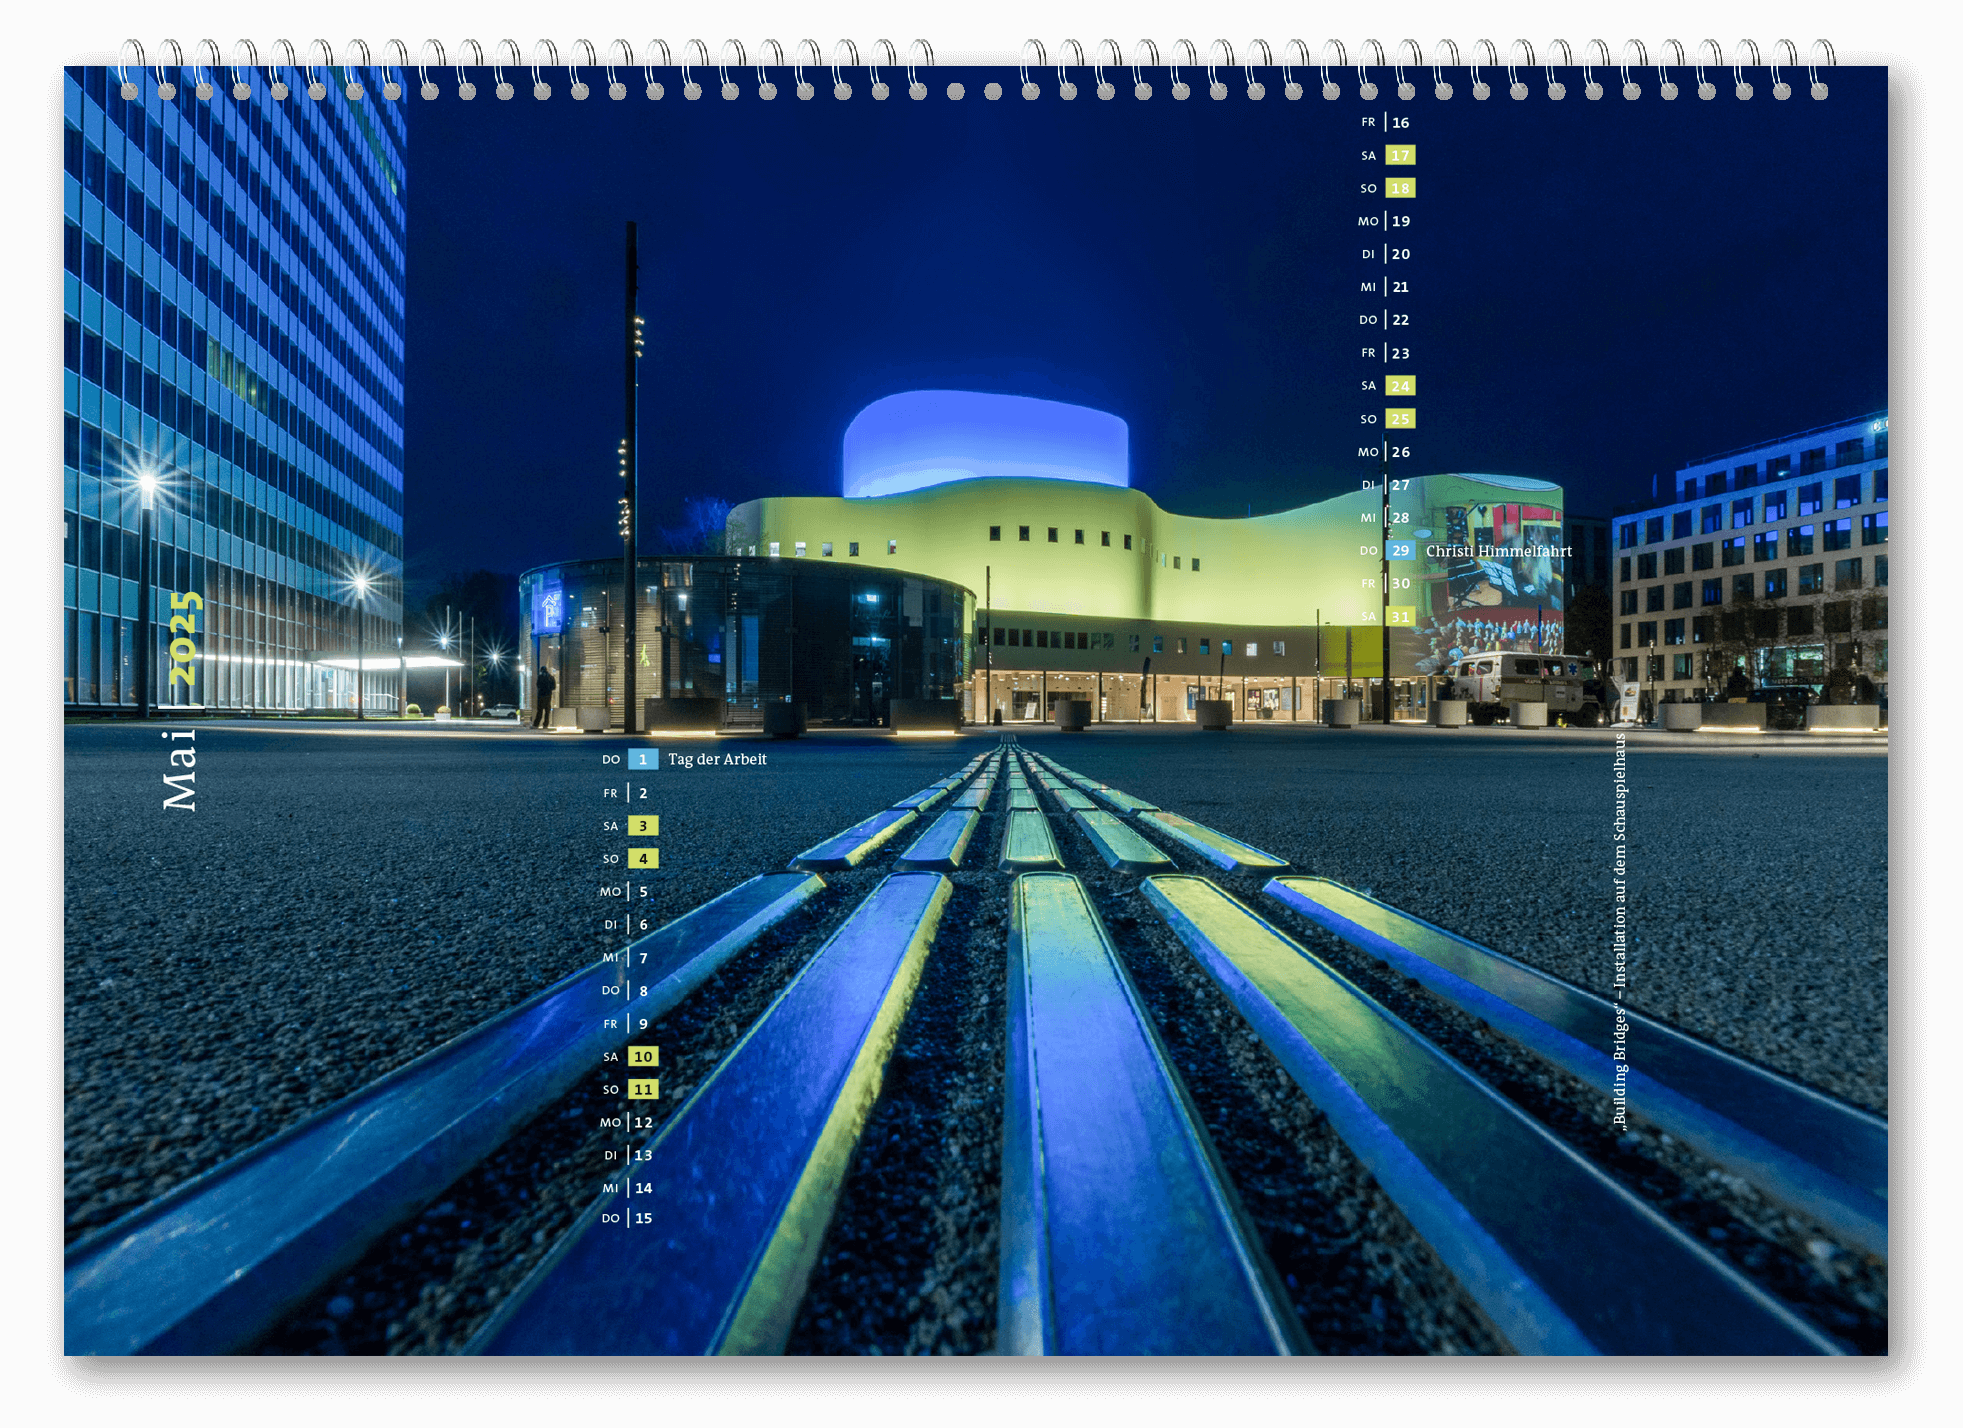Click the yellow 2025 year label
The image size is (1963, 1428).
[185, 638]
